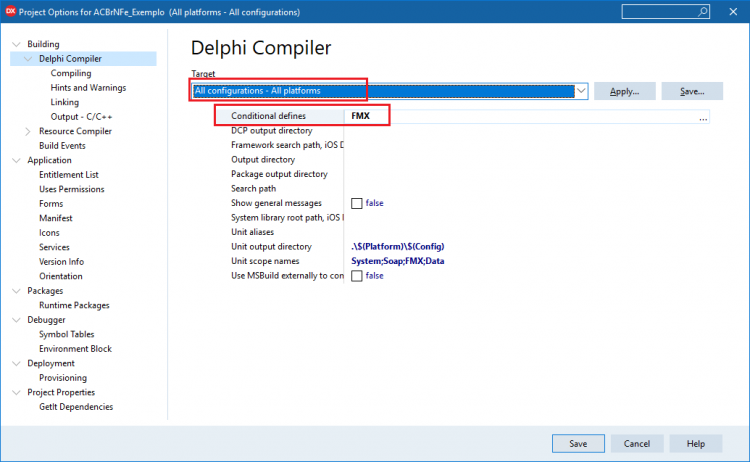Open the Manifest options page

tap(55, 218)
